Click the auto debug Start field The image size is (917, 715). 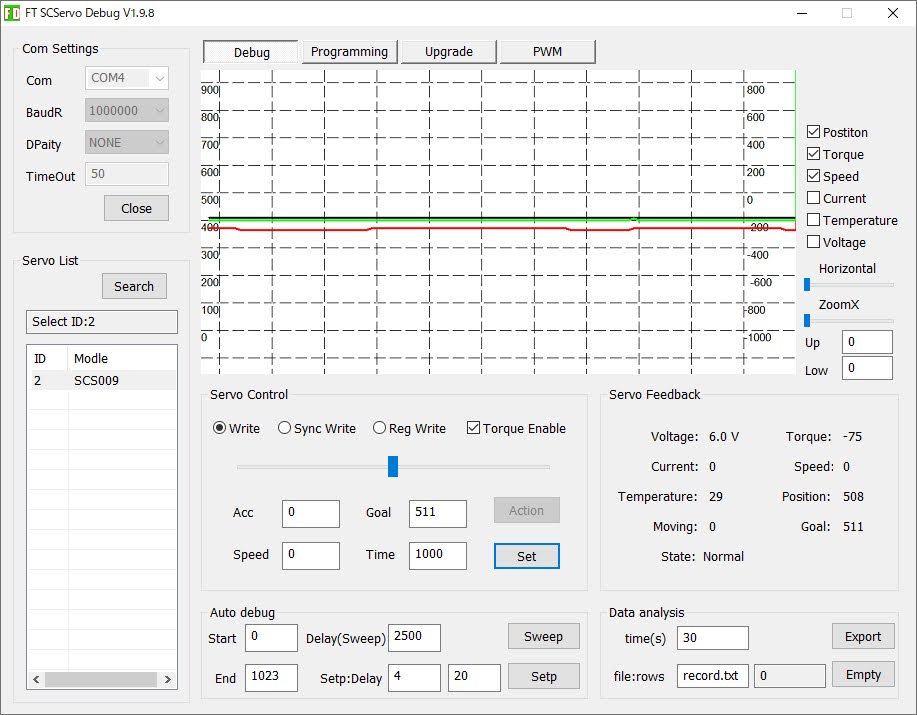click(271, 638)
